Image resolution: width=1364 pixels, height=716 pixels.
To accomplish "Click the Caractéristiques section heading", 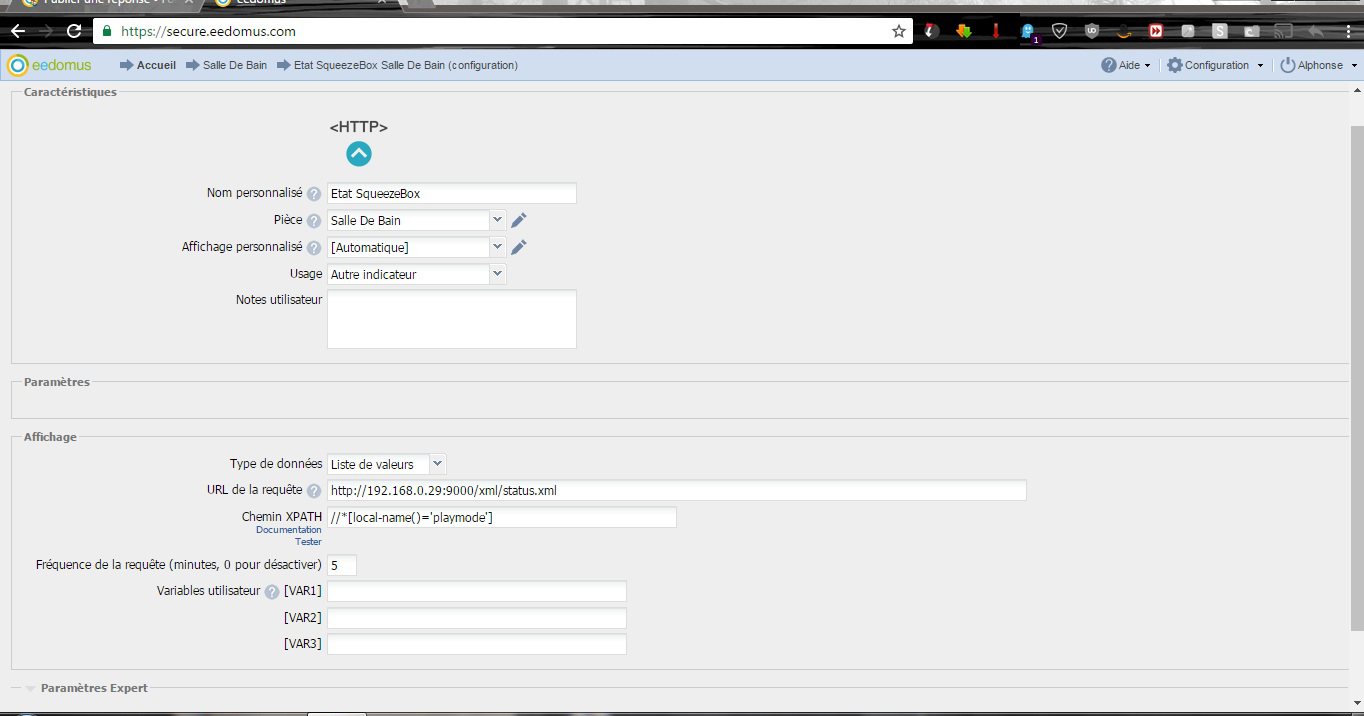I will (x=70, y=92).
